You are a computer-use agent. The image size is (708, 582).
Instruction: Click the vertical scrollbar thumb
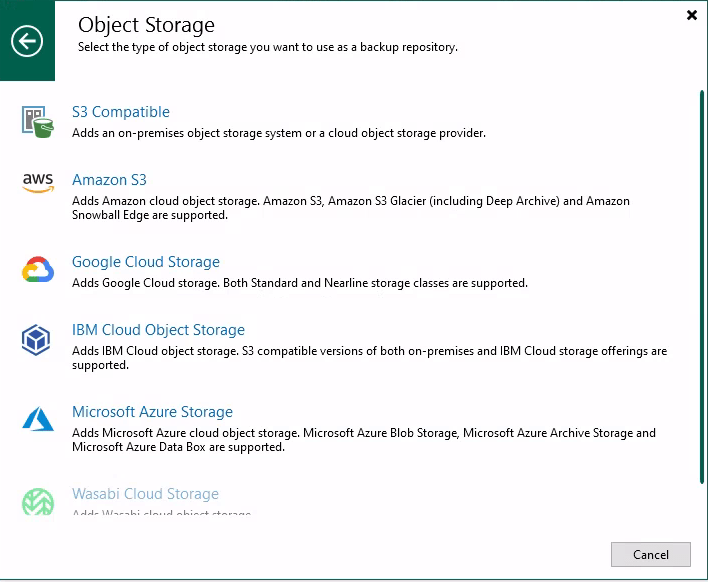[701, 287]
